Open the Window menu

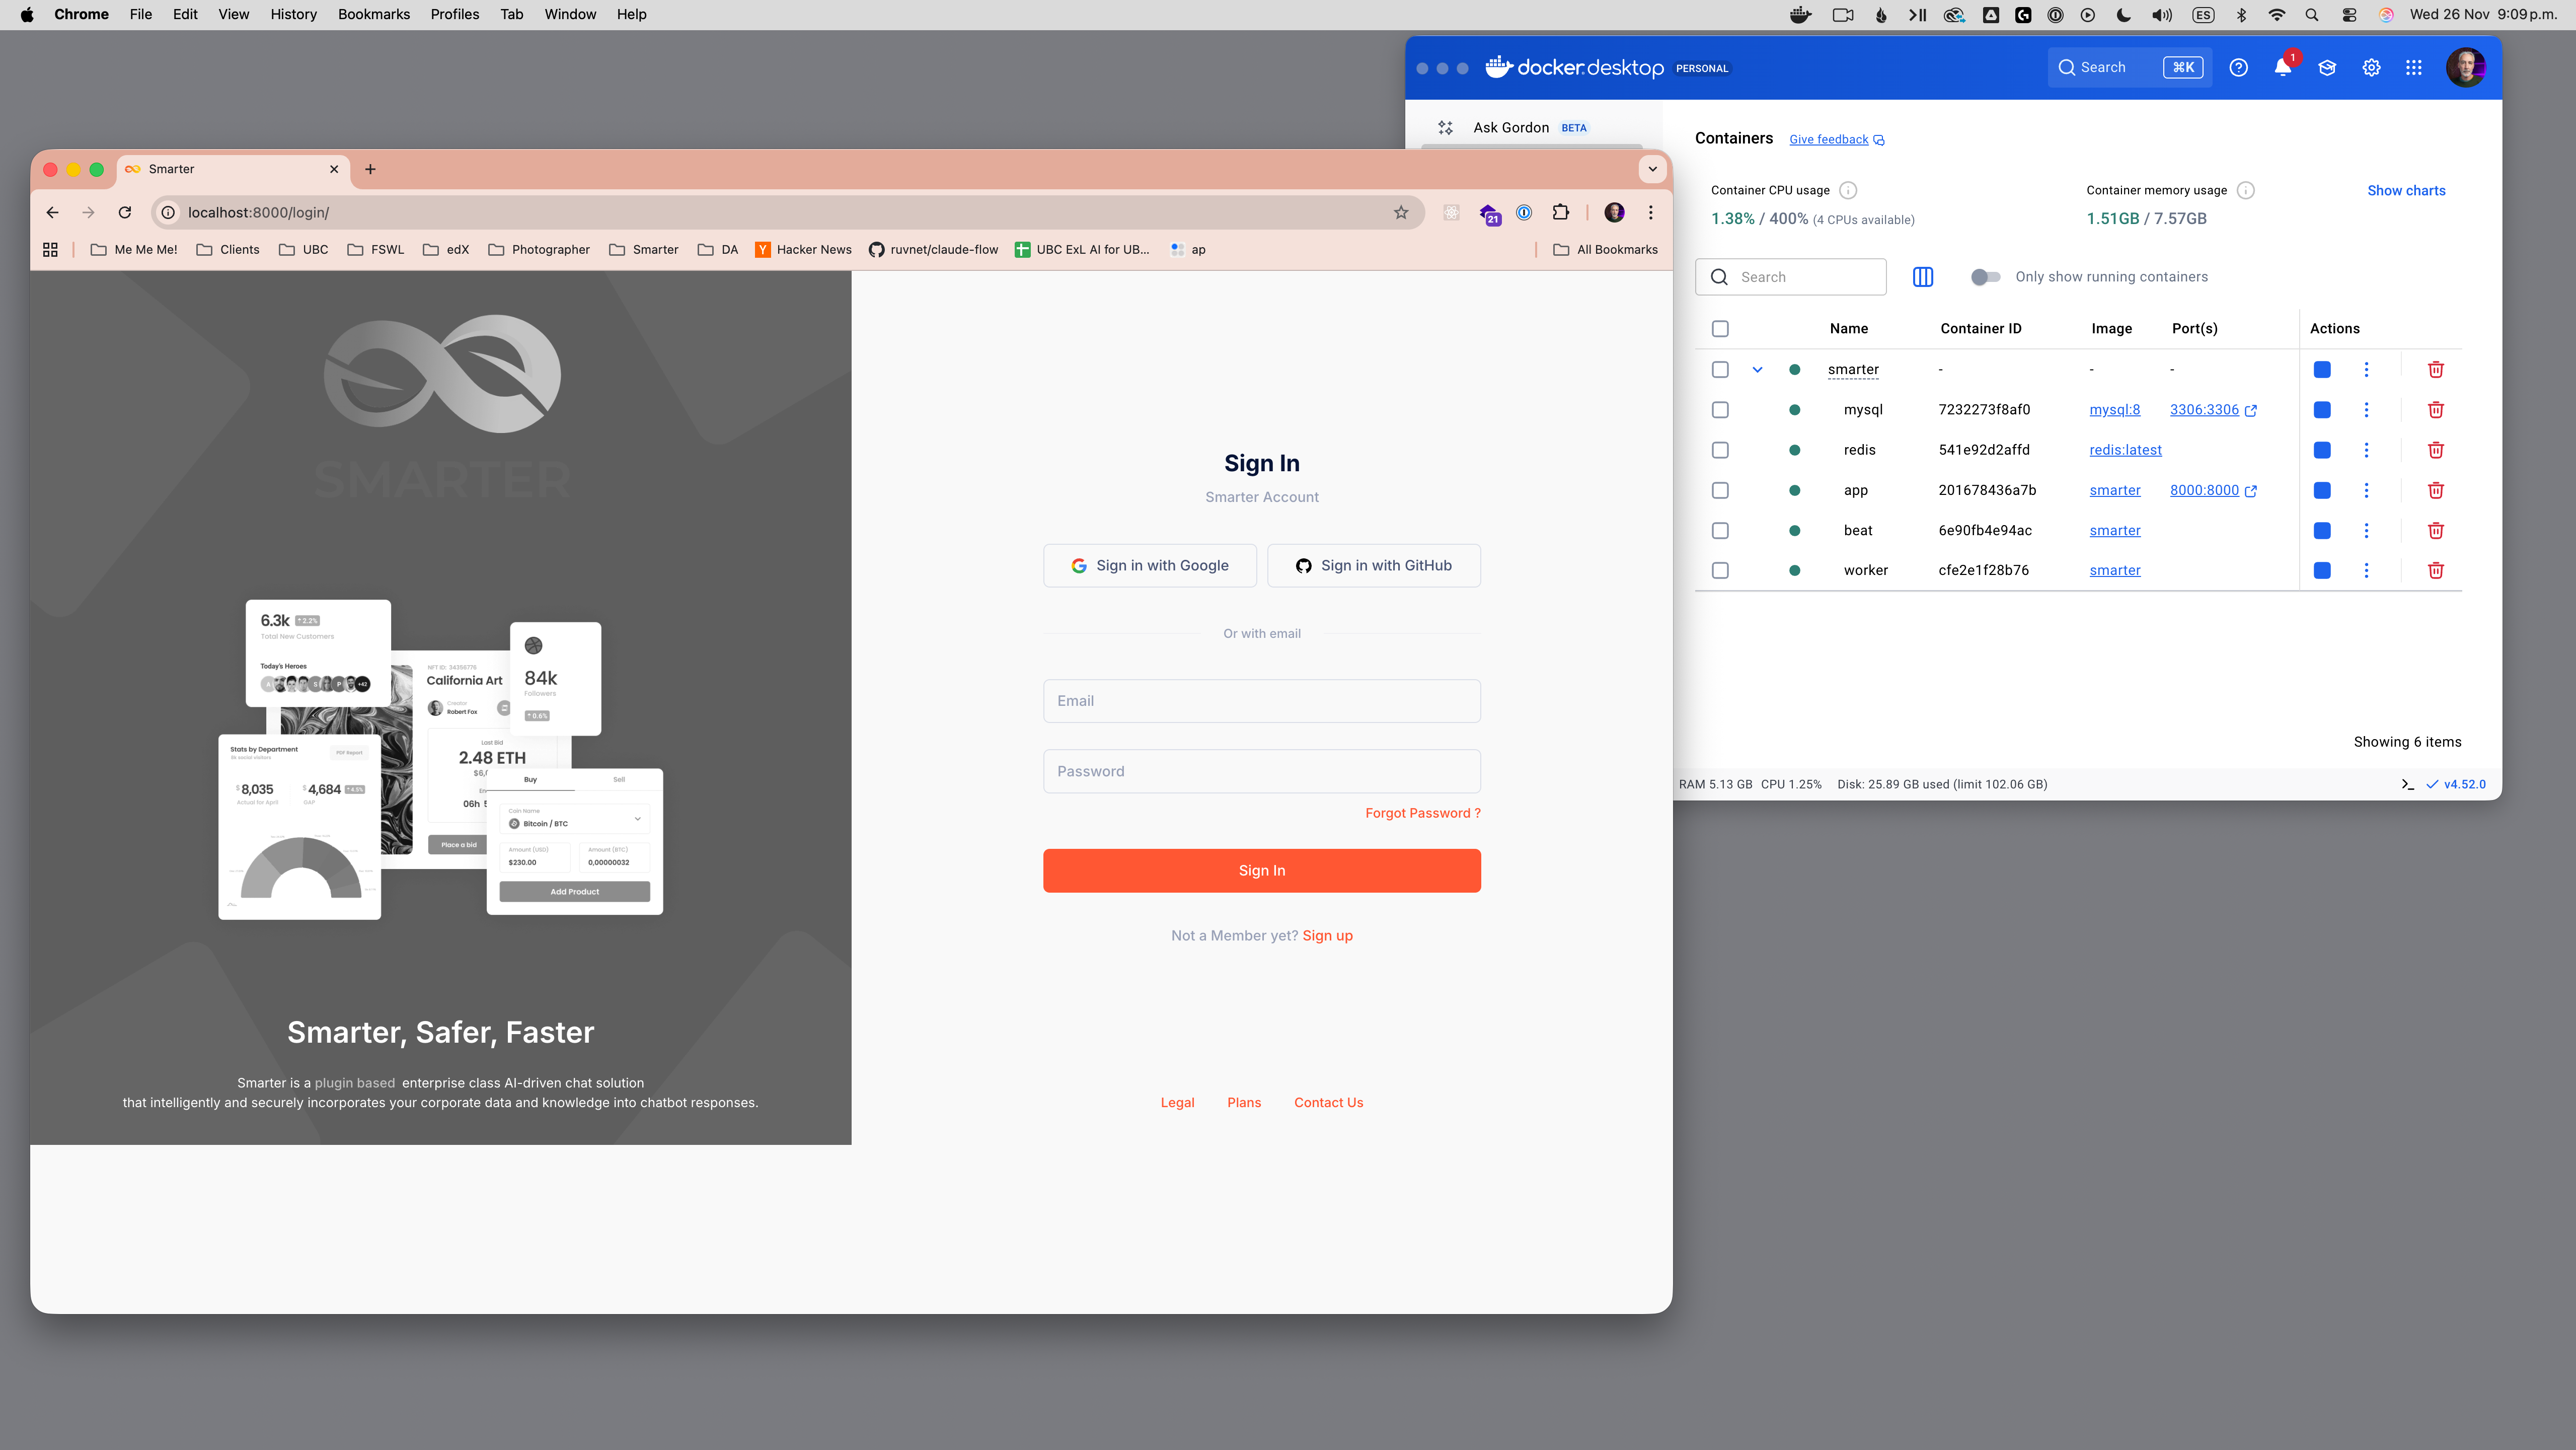point(570,14)
